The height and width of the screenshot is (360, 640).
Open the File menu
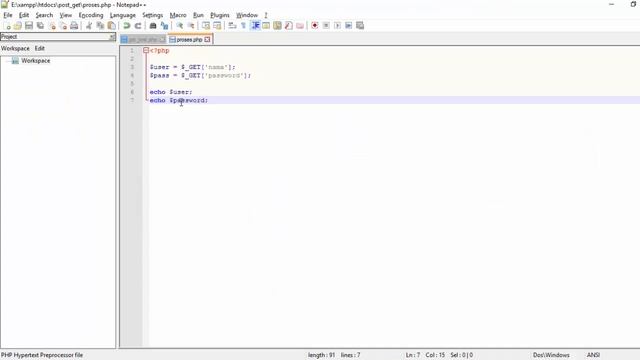(x=8, y=15)
